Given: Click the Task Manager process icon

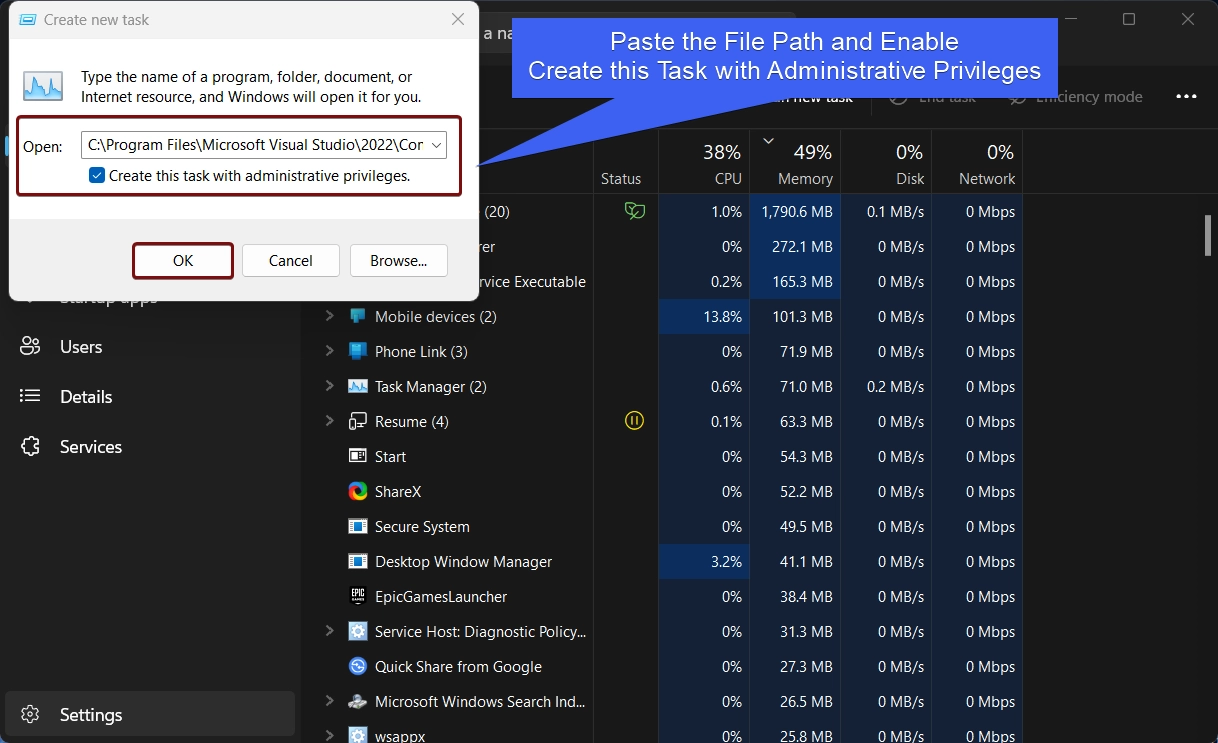Looking at the screenshot, I should [357, 386].
